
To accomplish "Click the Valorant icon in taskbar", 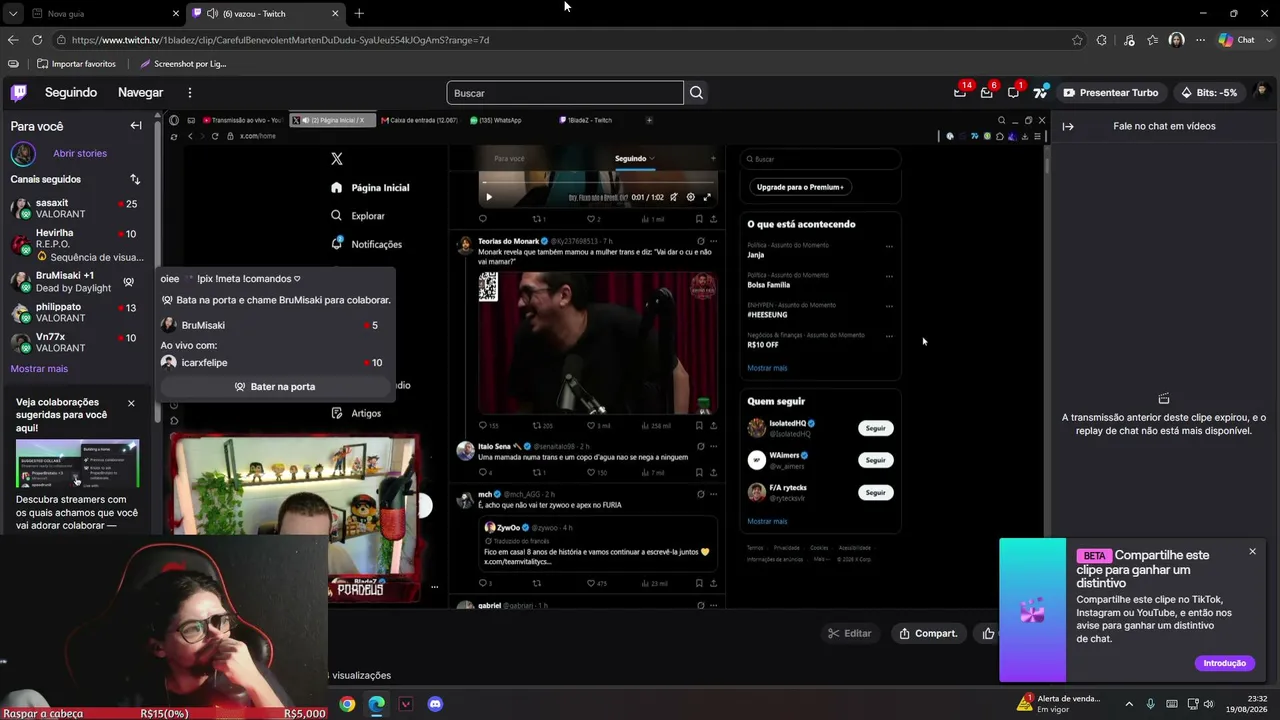I will point(406,704).
